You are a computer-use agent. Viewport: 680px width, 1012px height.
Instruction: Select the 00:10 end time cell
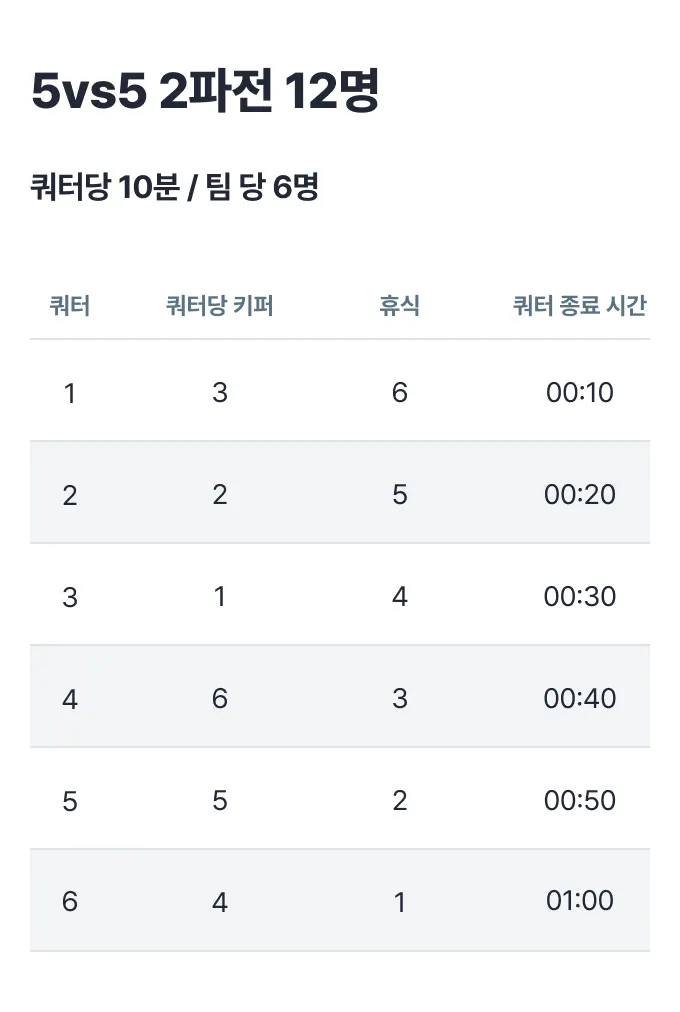(x=580, y=392)
